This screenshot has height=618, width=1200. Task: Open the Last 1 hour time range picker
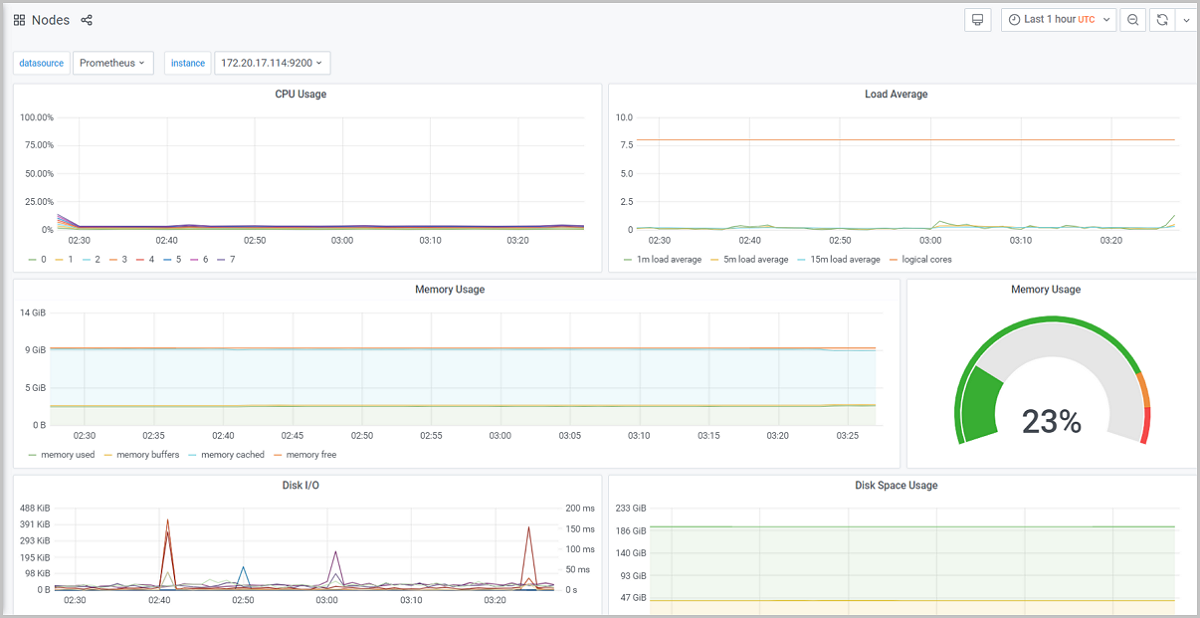[1058, 20]
